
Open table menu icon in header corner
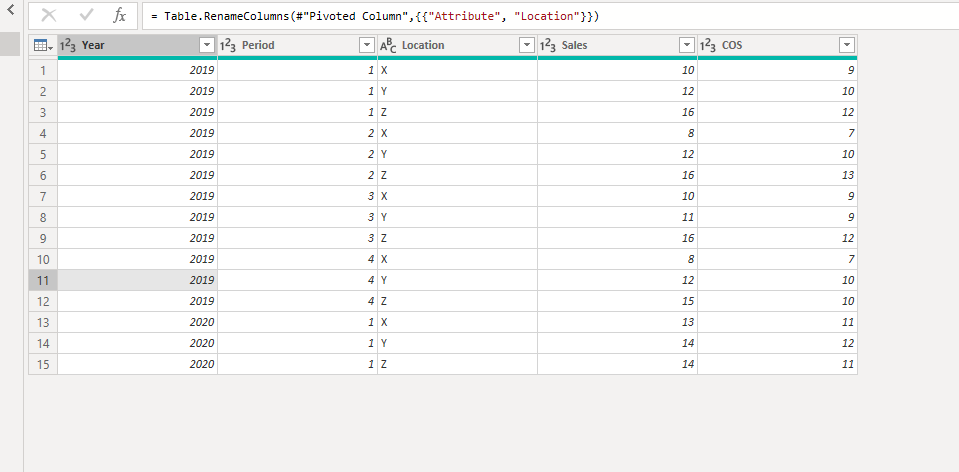tap(43, 45)
